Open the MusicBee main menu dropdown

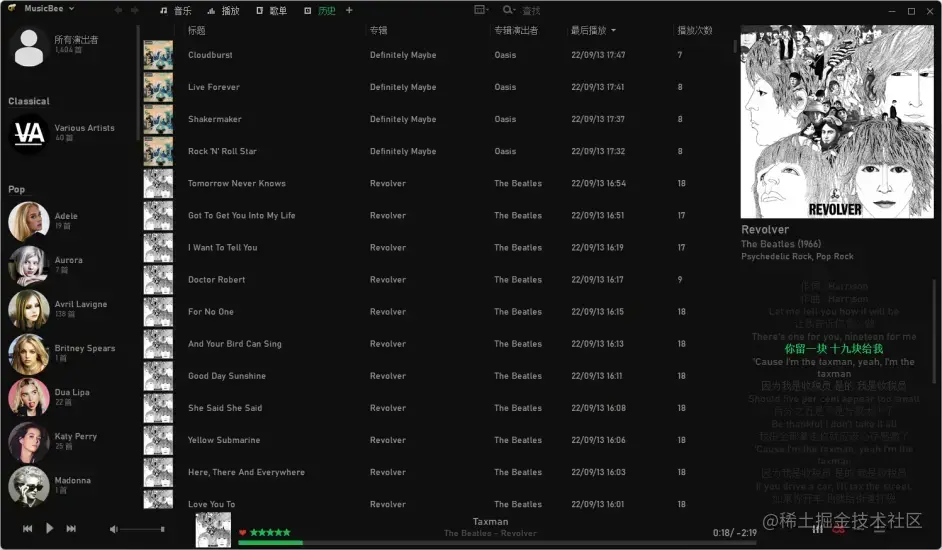point(49,8)
